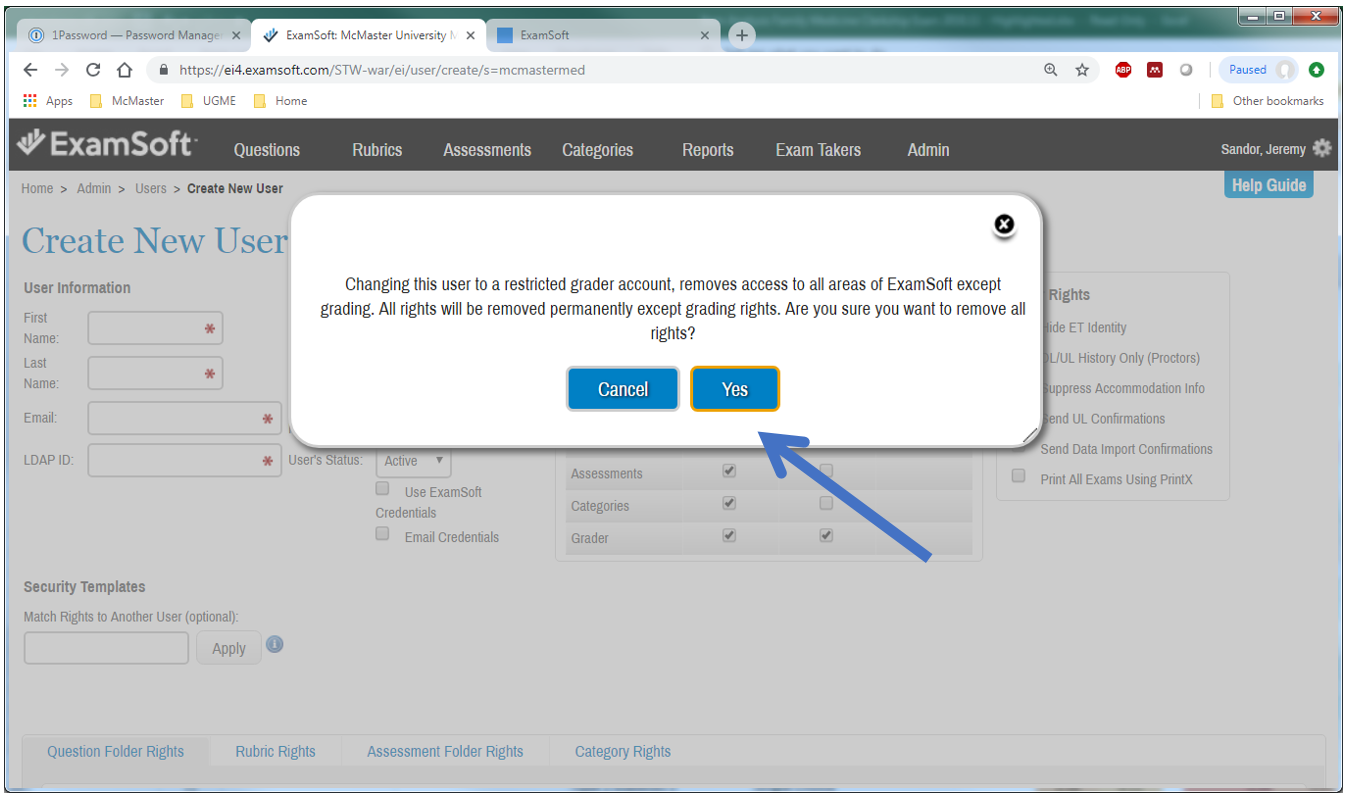1350x800 pixels.
Task: Enable Email Credentials checkbox
Action: coord(382,534)
